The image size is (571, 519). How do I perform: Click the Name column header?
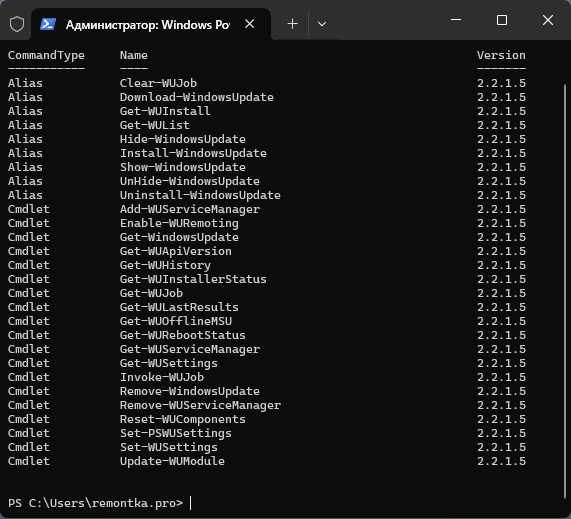coord(134,55)
